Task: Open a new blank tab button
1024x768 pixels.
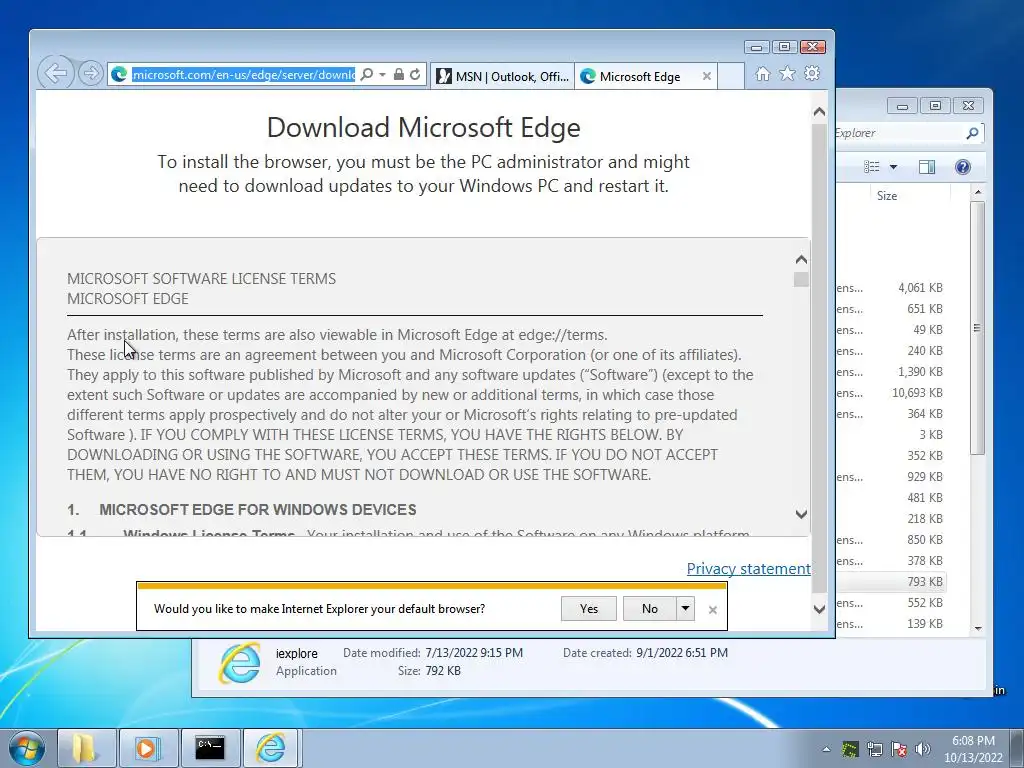Action: (731, 76)
